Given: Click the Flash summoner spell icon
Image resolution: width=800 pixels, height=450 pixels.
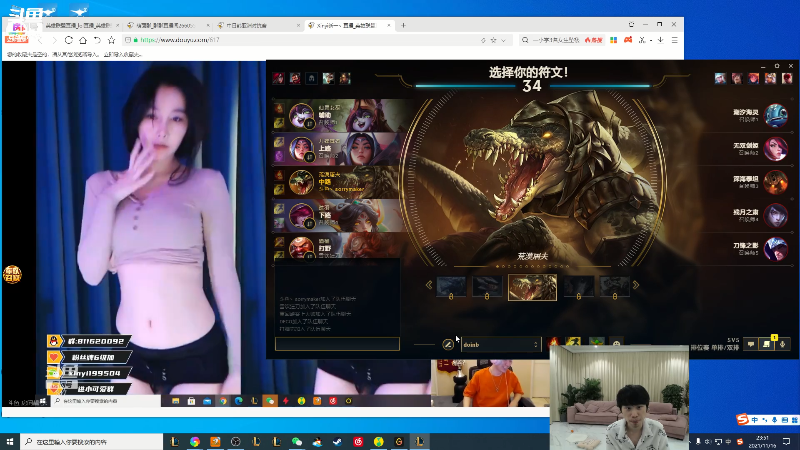Looking at the screenshot, I should pyautogui.click(x=573, y=343).
